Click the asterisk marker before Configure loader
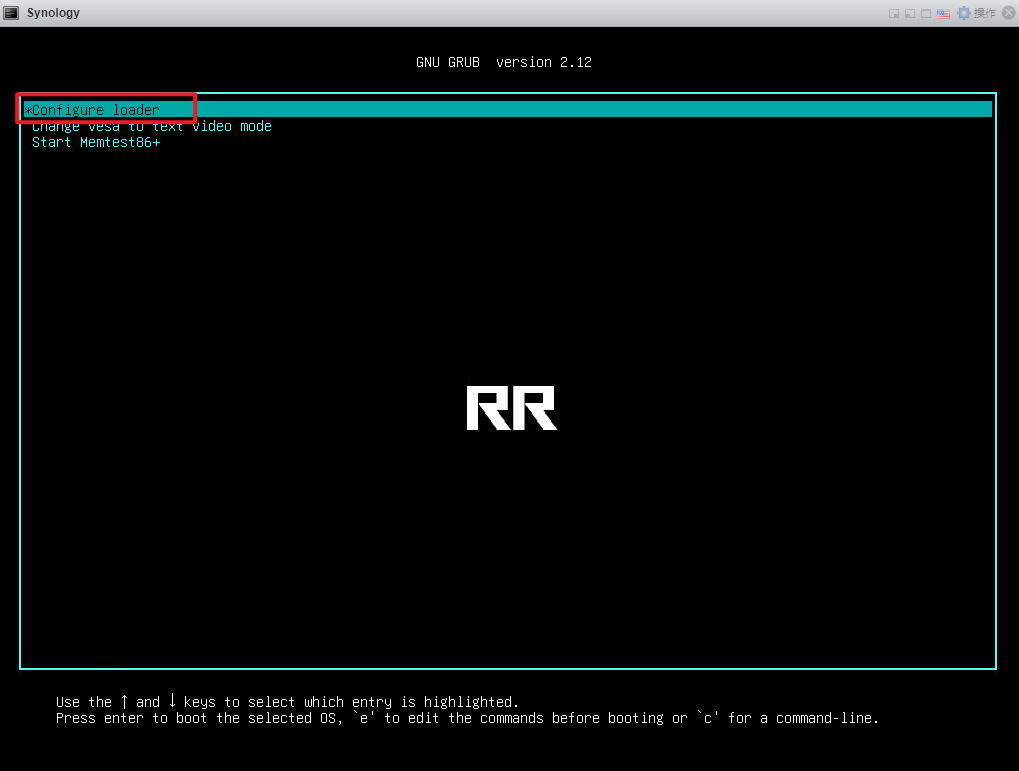The width and height of the screenshot is (1019, 771). 28,110
